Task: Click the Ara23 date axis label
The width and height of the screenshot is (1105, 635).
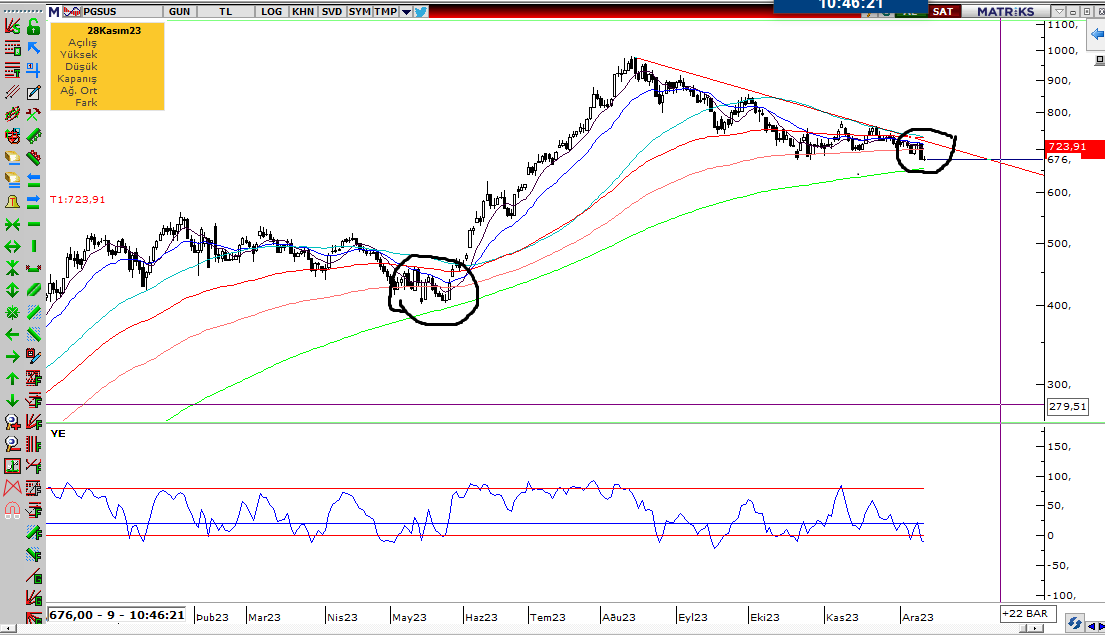Action: 918,617
